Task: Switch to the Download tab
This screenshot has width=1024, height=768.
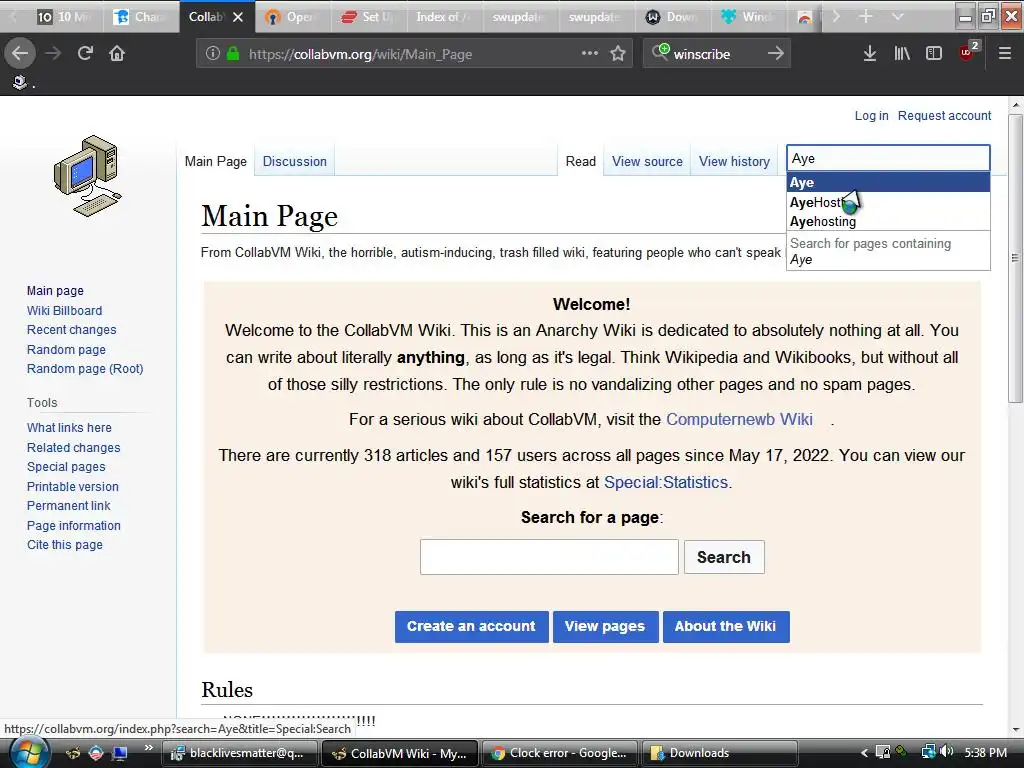Action: tap(673, 17)
